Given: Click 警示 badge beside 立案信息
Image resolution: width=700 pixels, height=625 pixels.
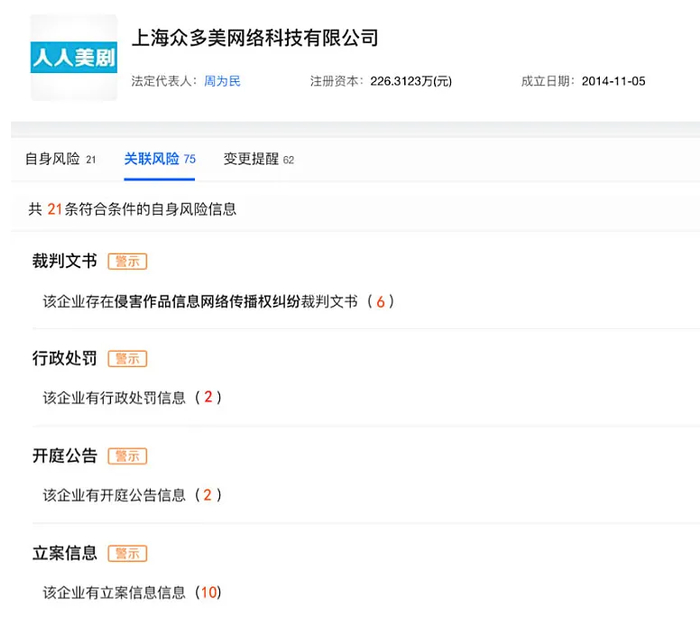Looking at the screenshot, I should 127,554.
